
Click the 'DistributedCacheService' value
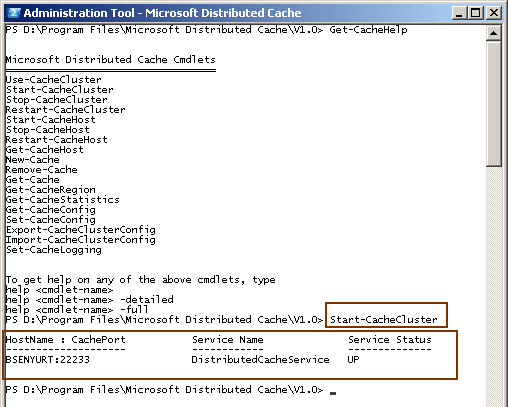tap(260, 360)
